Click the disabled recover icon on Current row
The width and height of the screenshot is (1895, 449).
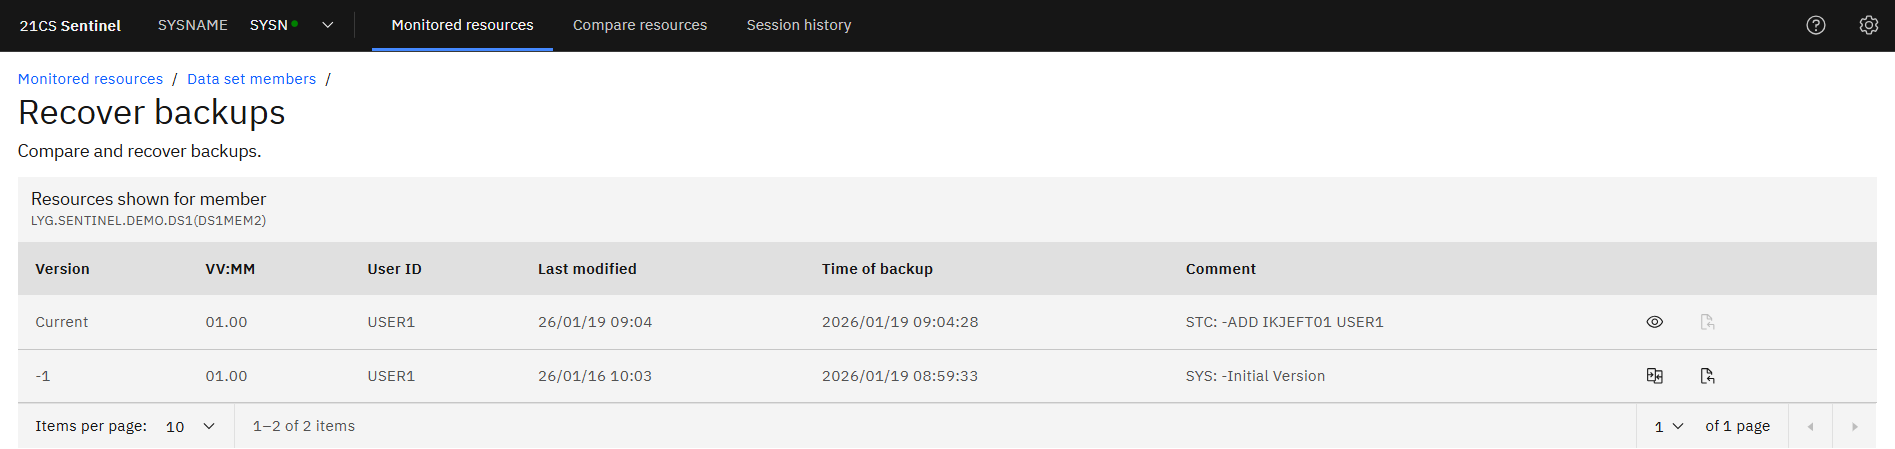click(1707, 322)
